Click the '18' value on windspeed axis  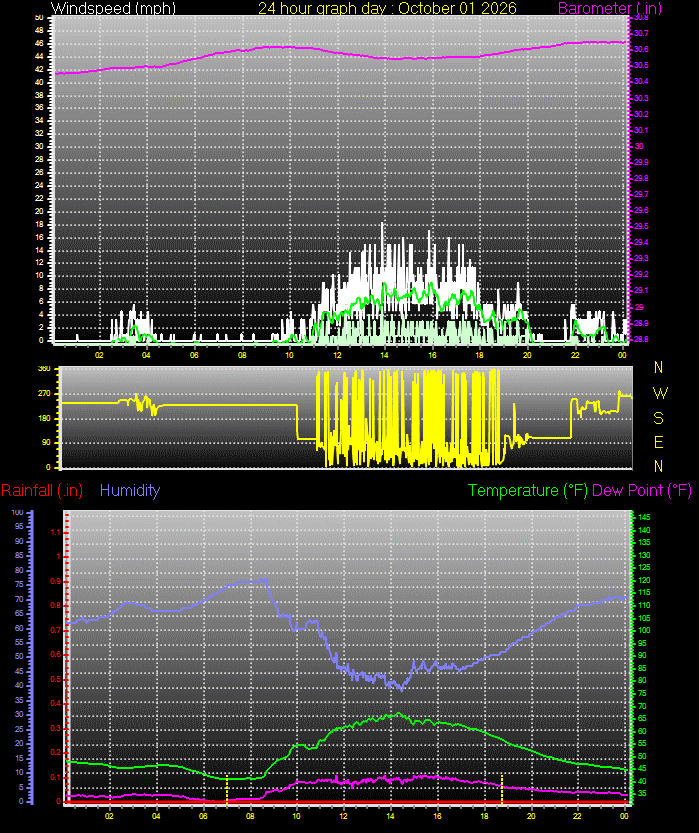point(39,224)
